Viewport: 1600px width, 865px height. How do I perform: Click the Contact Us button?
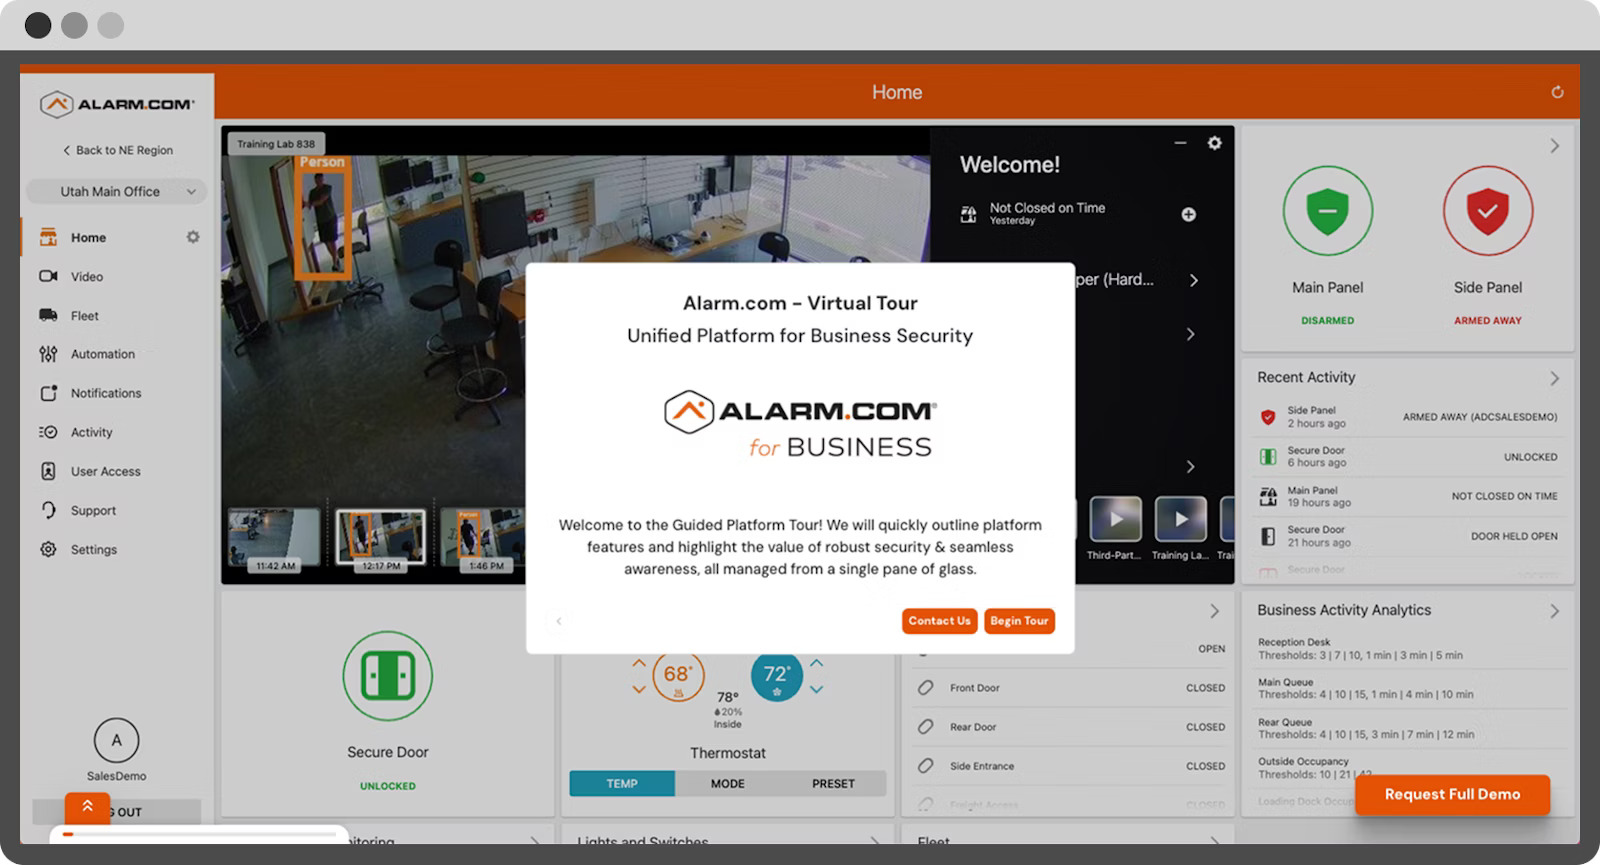click(x=940, y=621)
